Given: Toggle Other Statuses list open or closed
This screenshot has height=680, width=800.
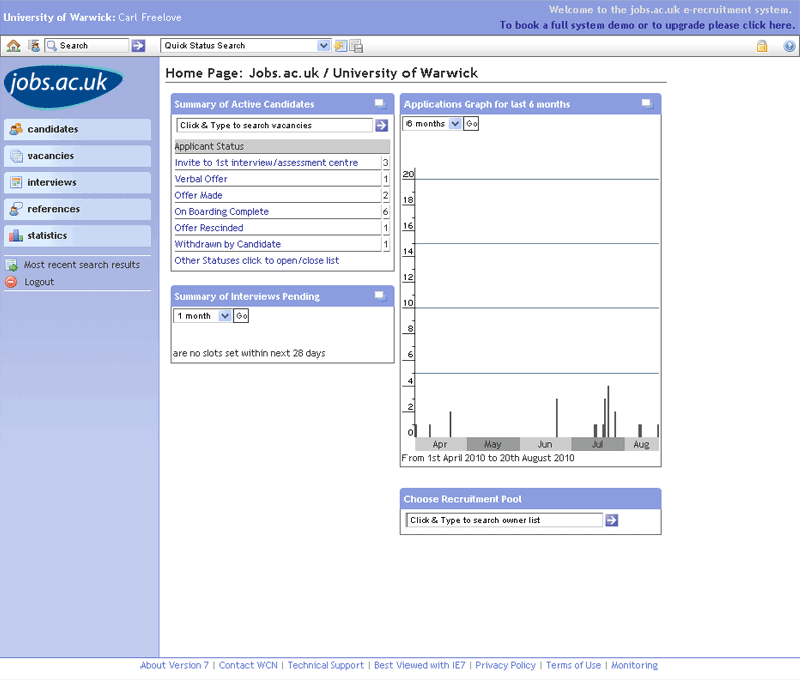Looking at the screenshot, I should (256, 260).
